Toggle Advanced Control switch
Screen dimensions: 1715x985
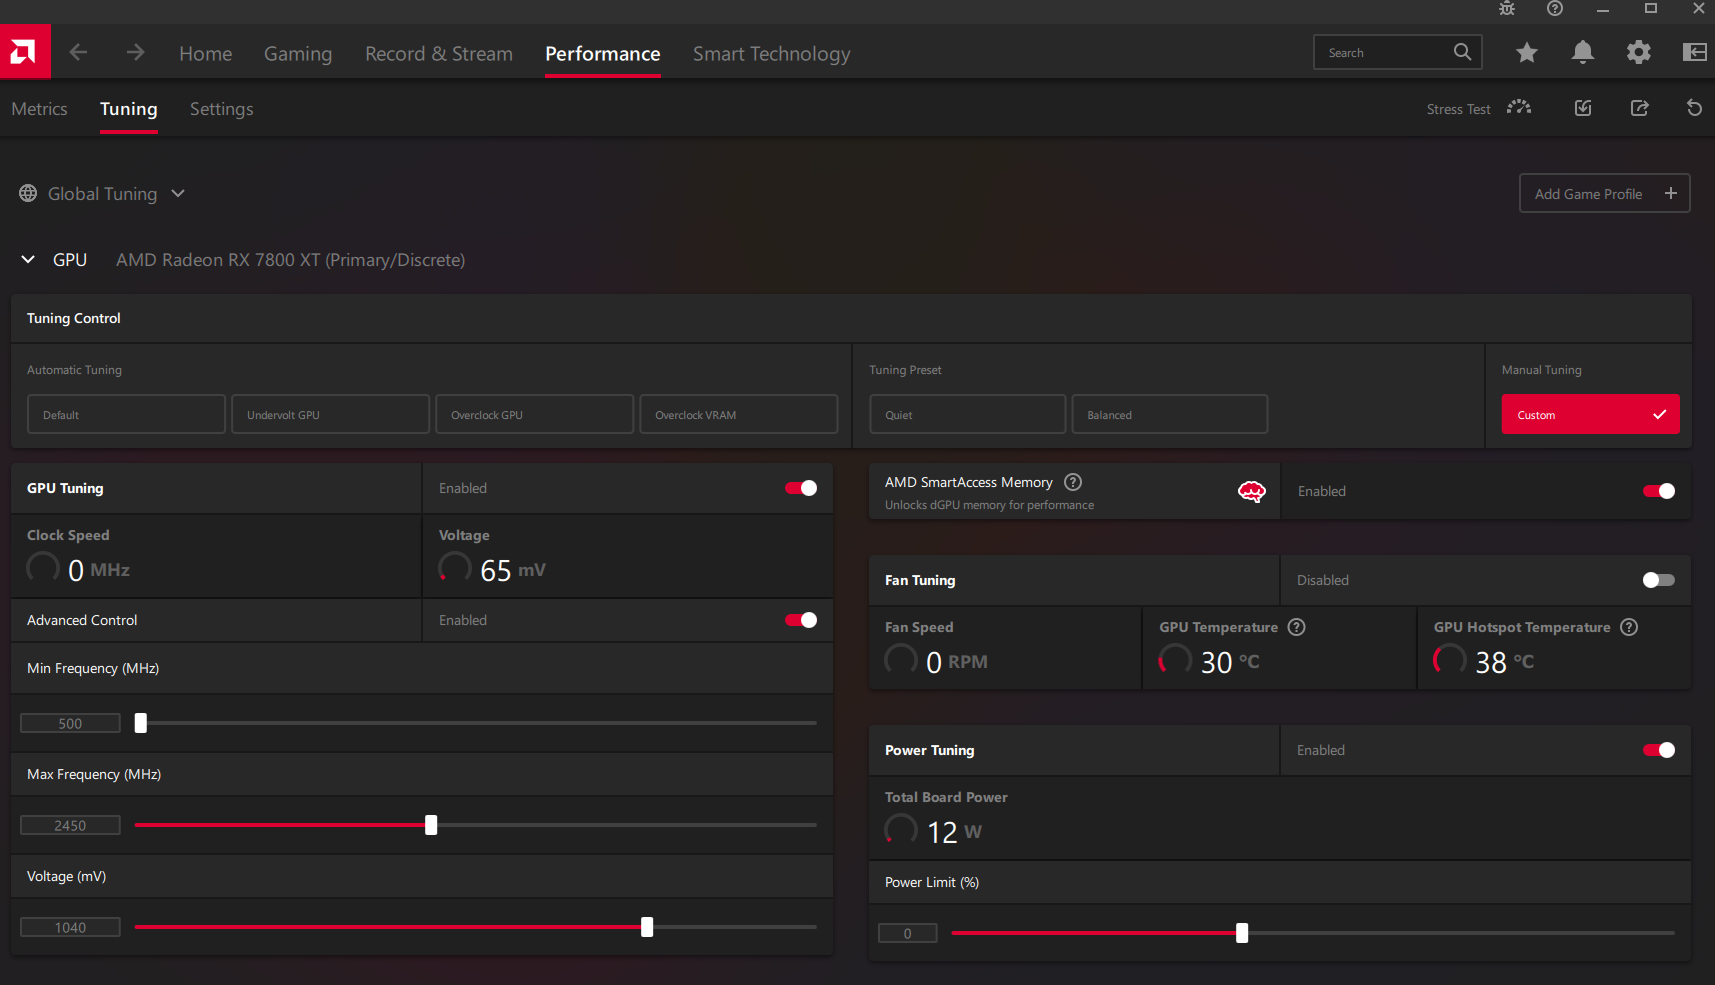[x=801, y=620]
